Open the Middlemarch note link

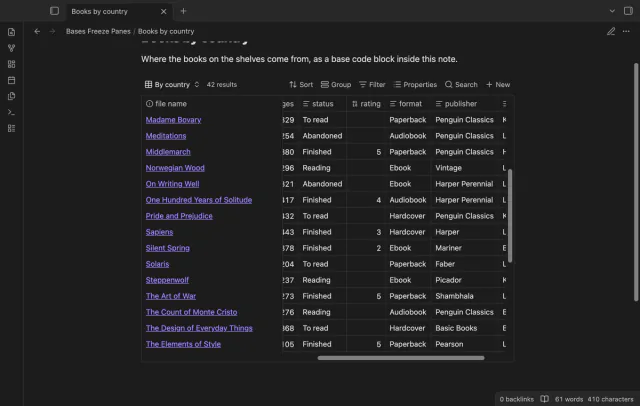[168, 152]
